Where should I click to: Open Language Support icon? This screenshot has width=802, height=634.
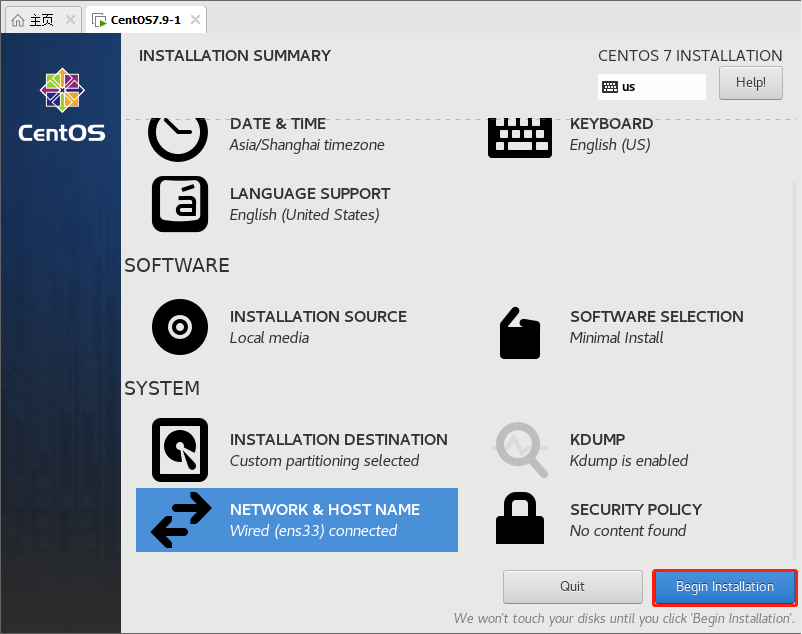(180, 204)
